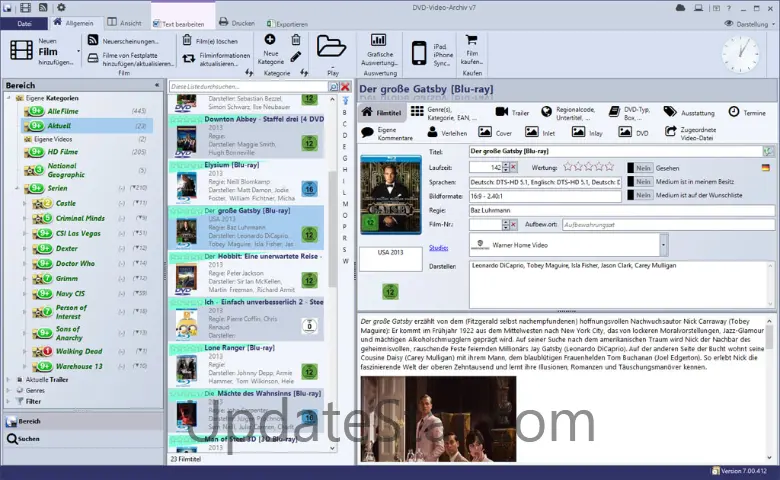Open Play folder icon

pos(332,46)
